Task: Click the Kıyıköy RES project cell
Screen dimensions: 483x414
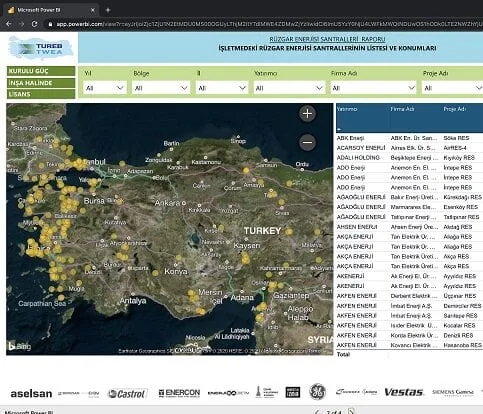Action: pos(459,158)
